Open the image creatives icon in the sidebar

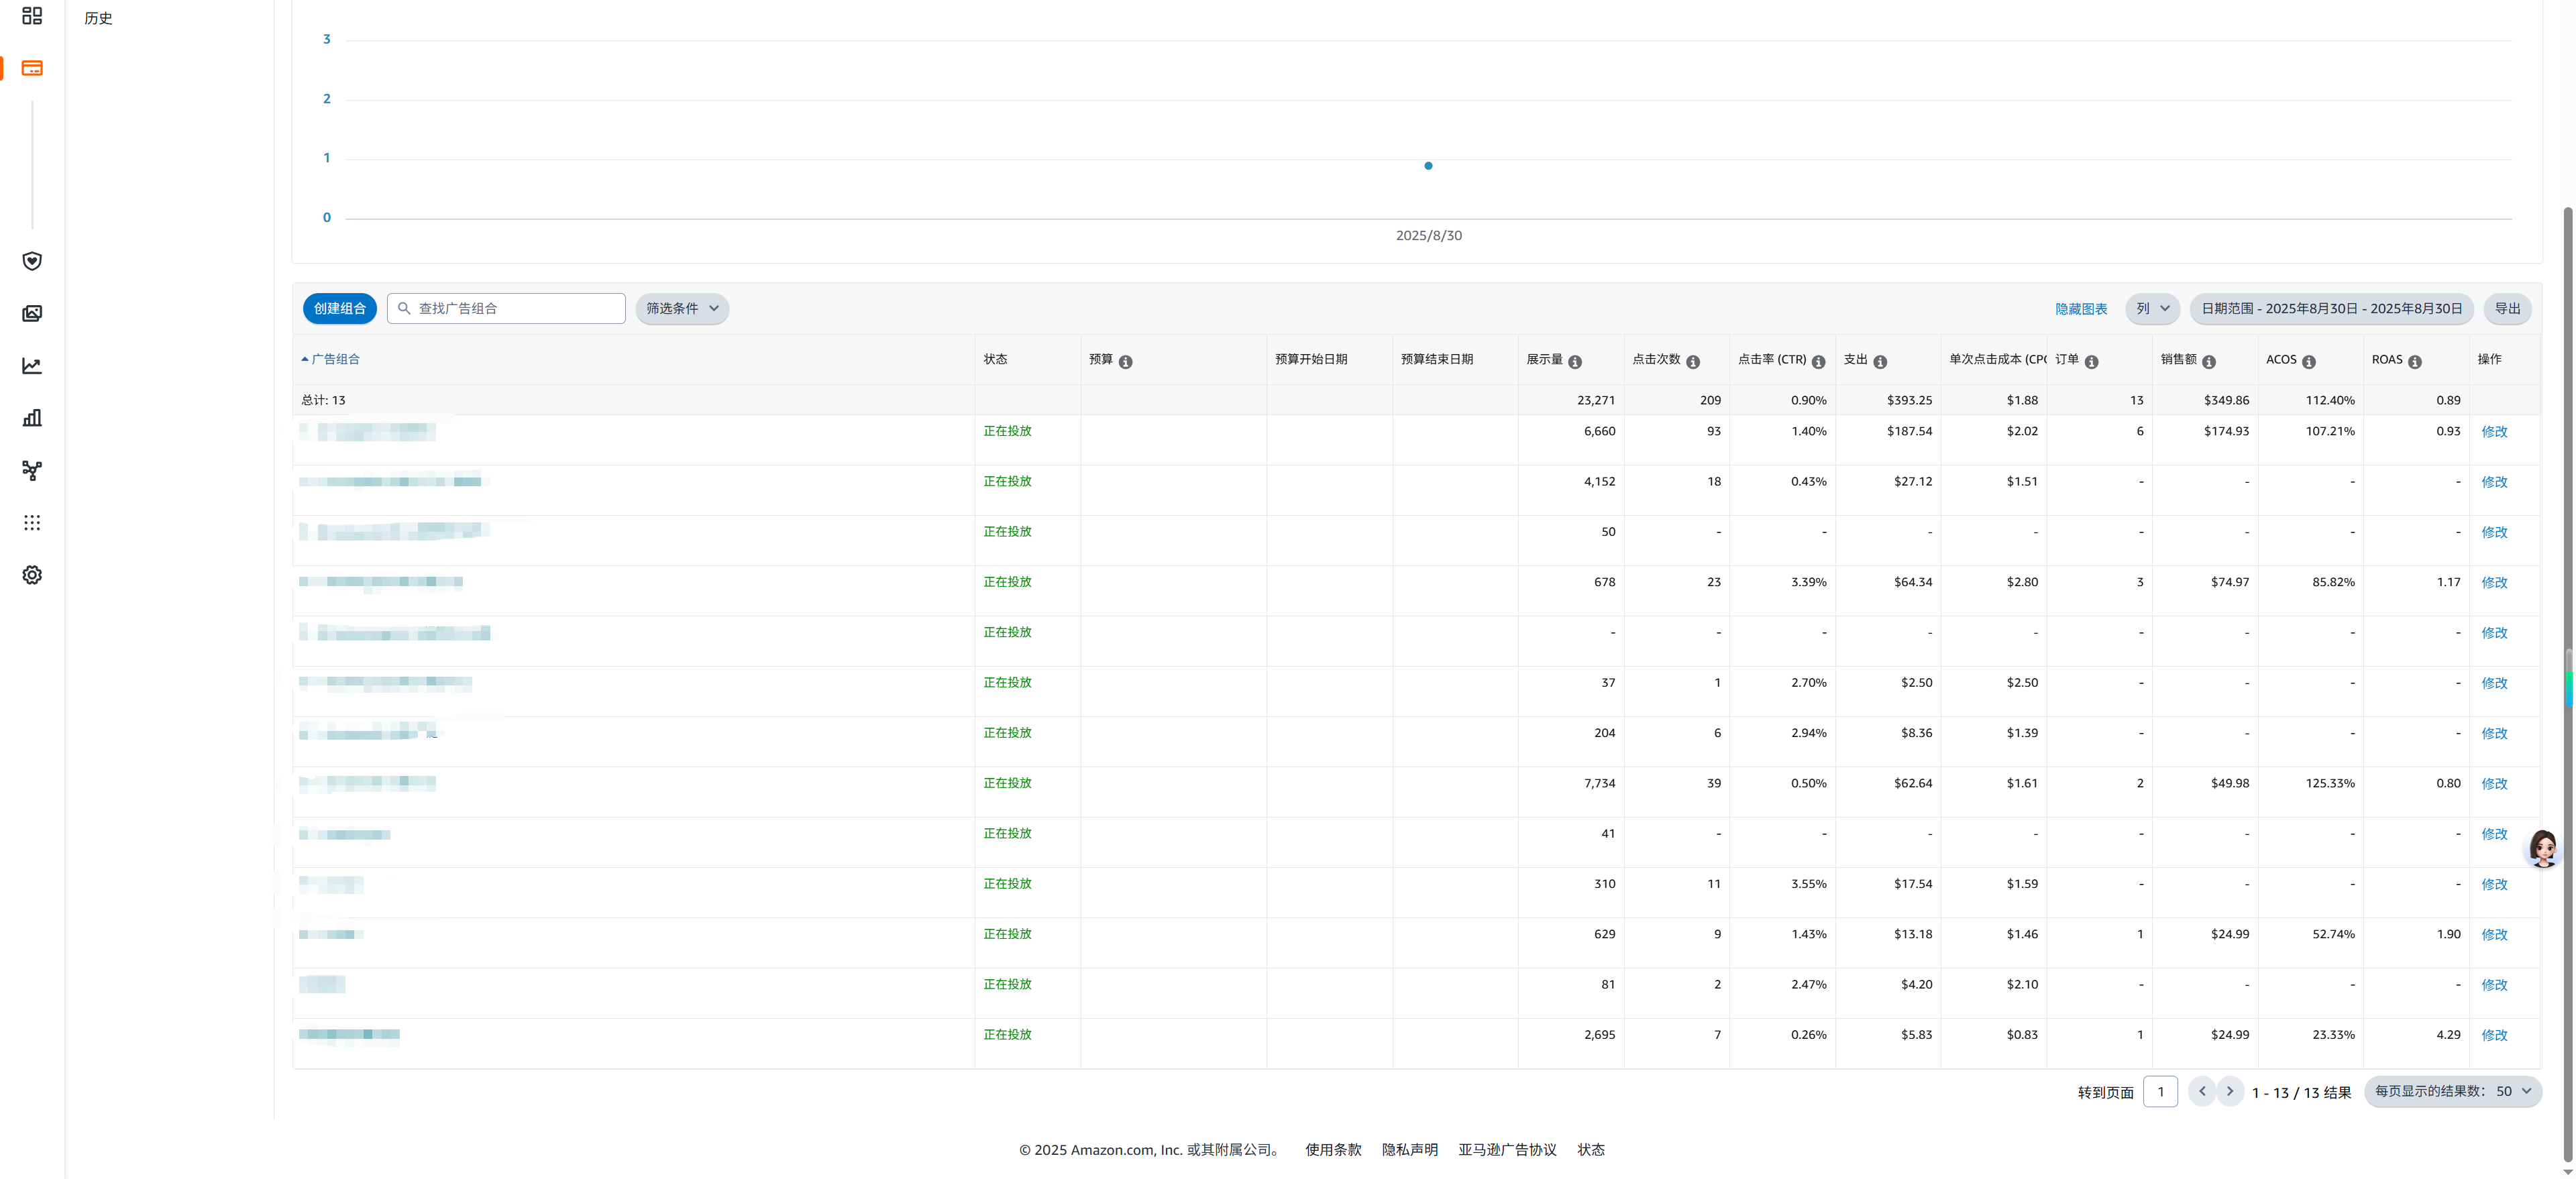[x=32, y=314]
